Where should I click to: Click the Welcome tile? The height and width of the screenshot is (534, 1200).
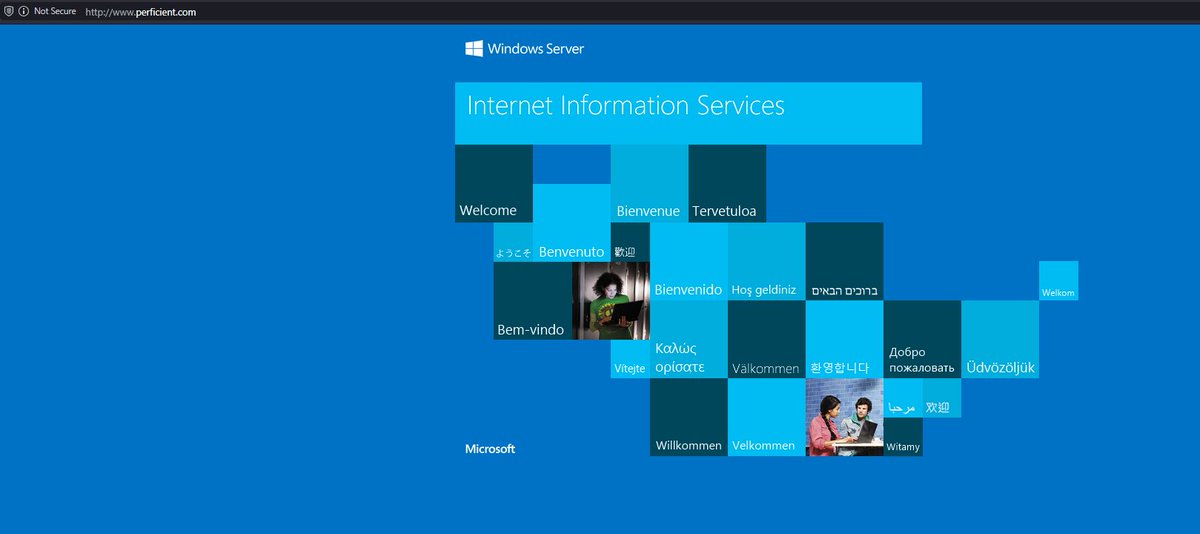[494, 183]
